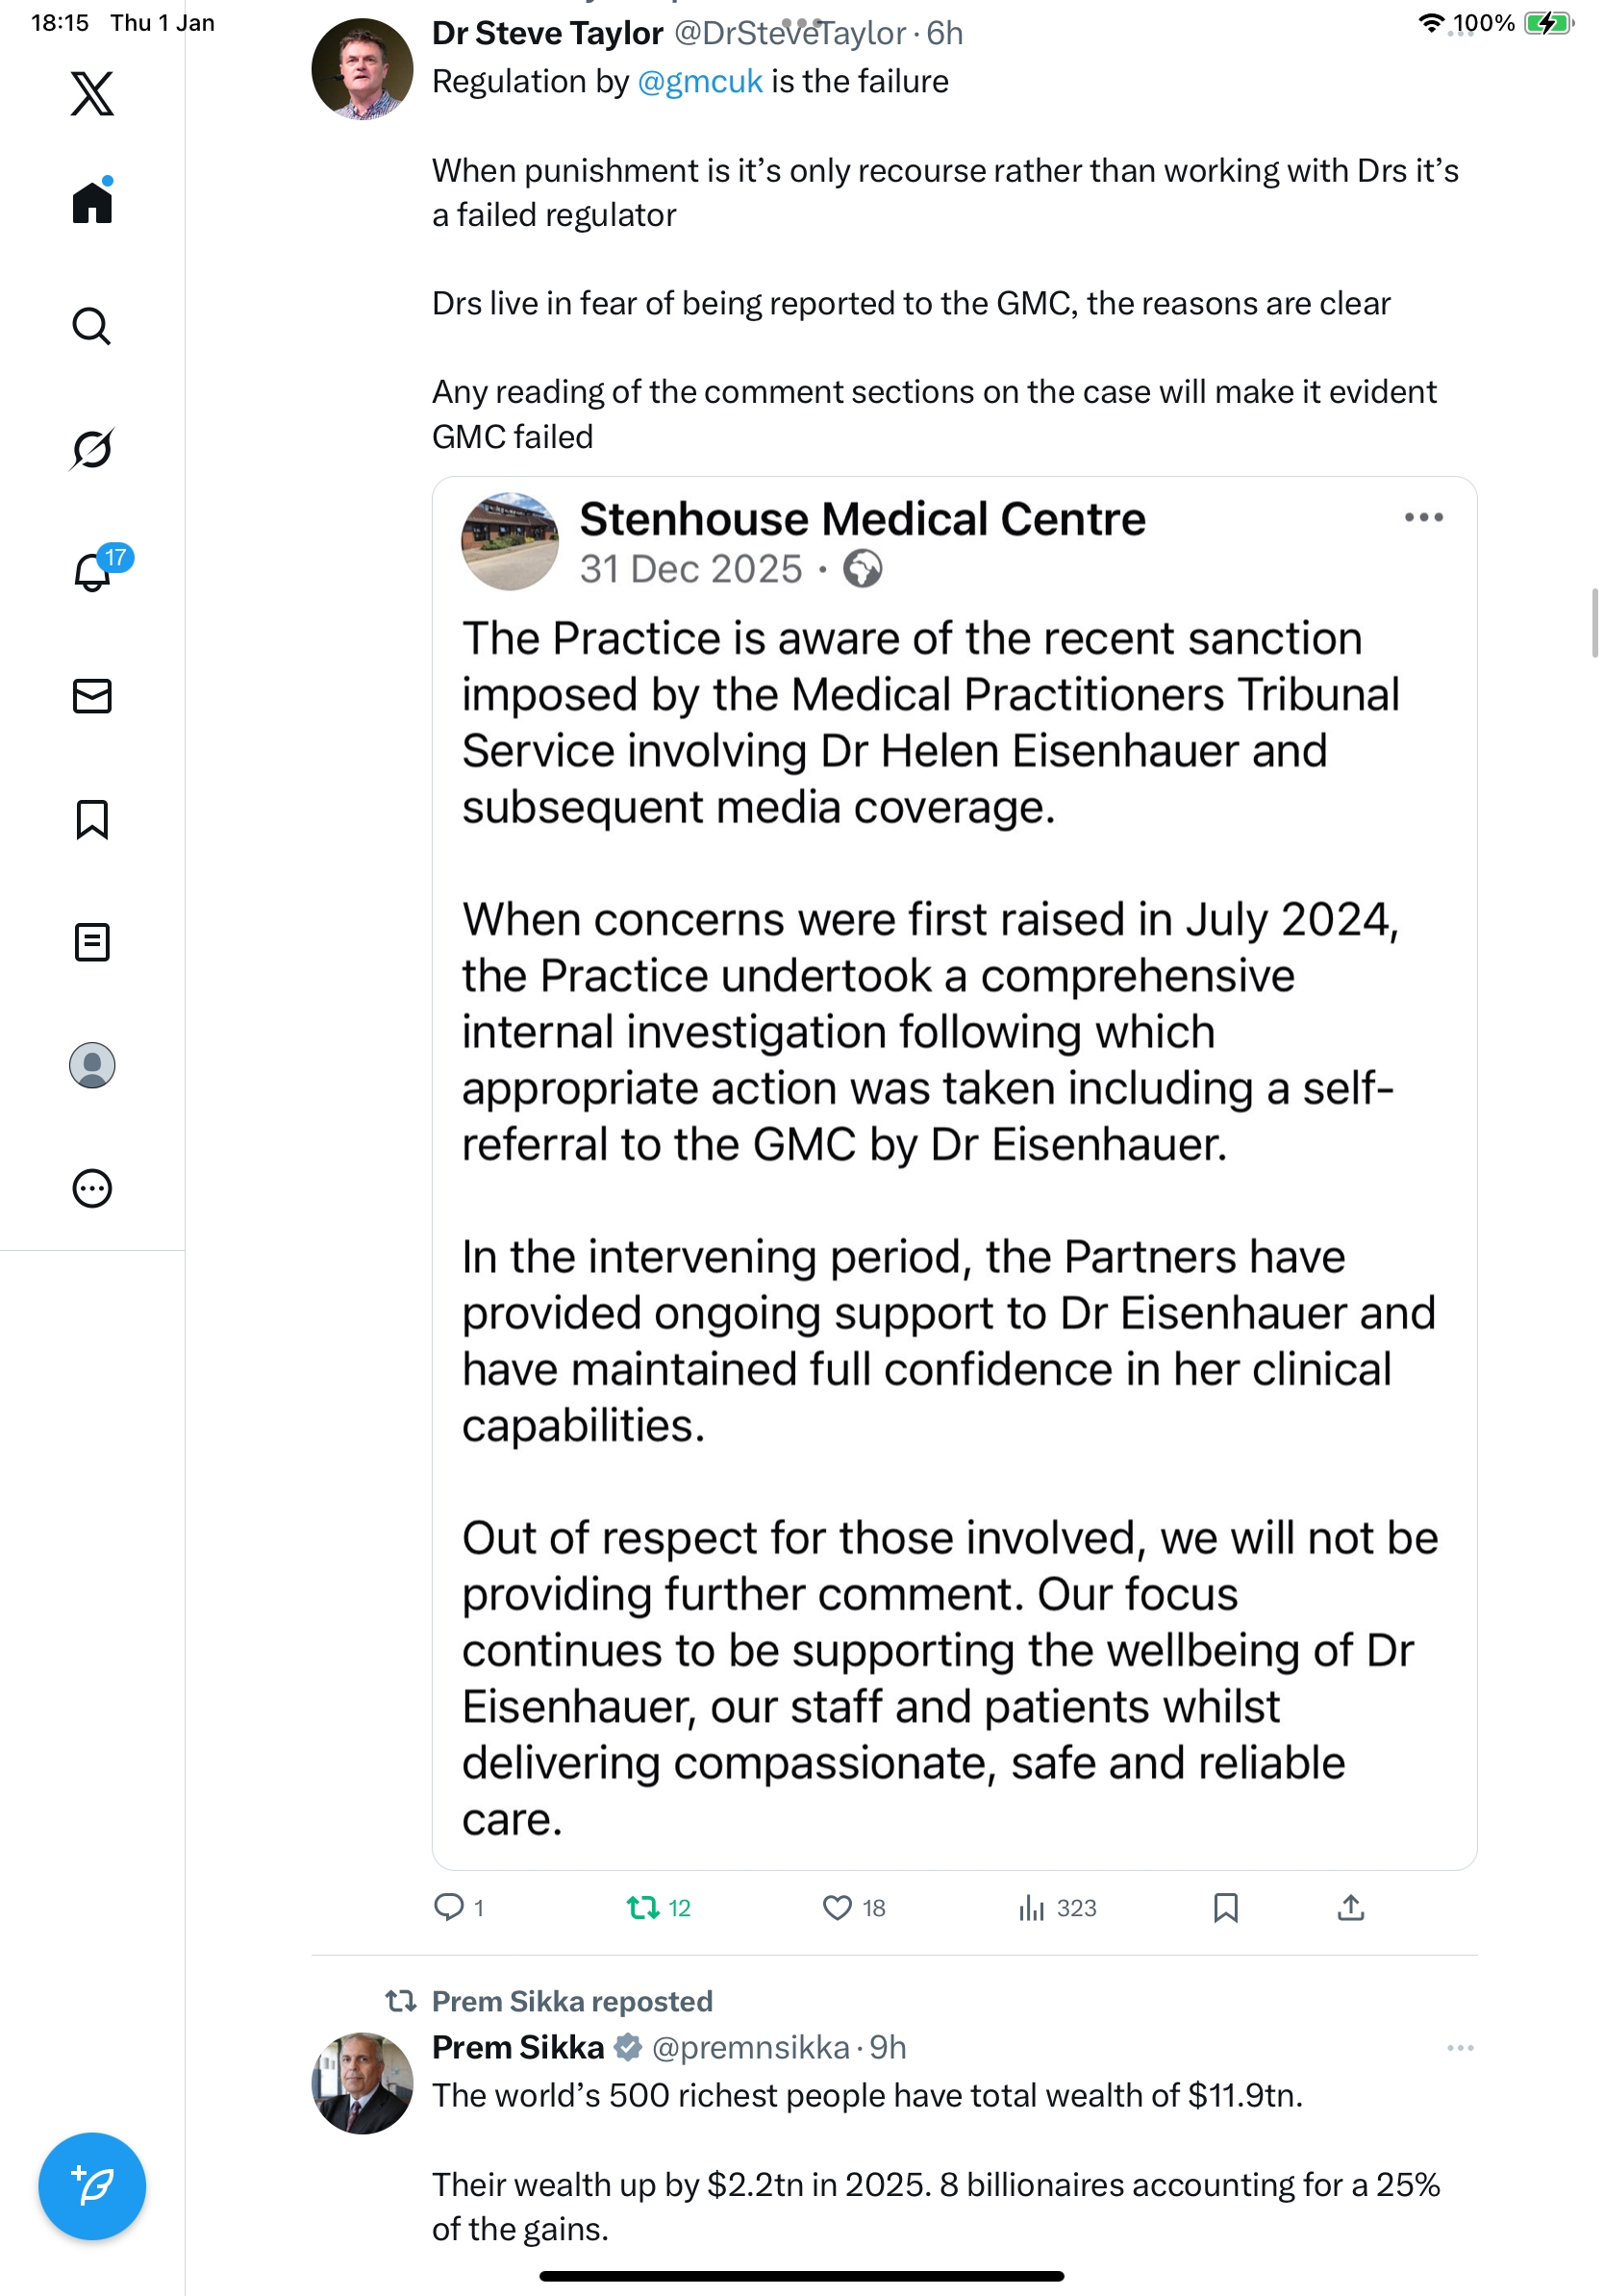Open the profile avatar in sidebar
1604x2296 pixels.
tap(92, 1065)
